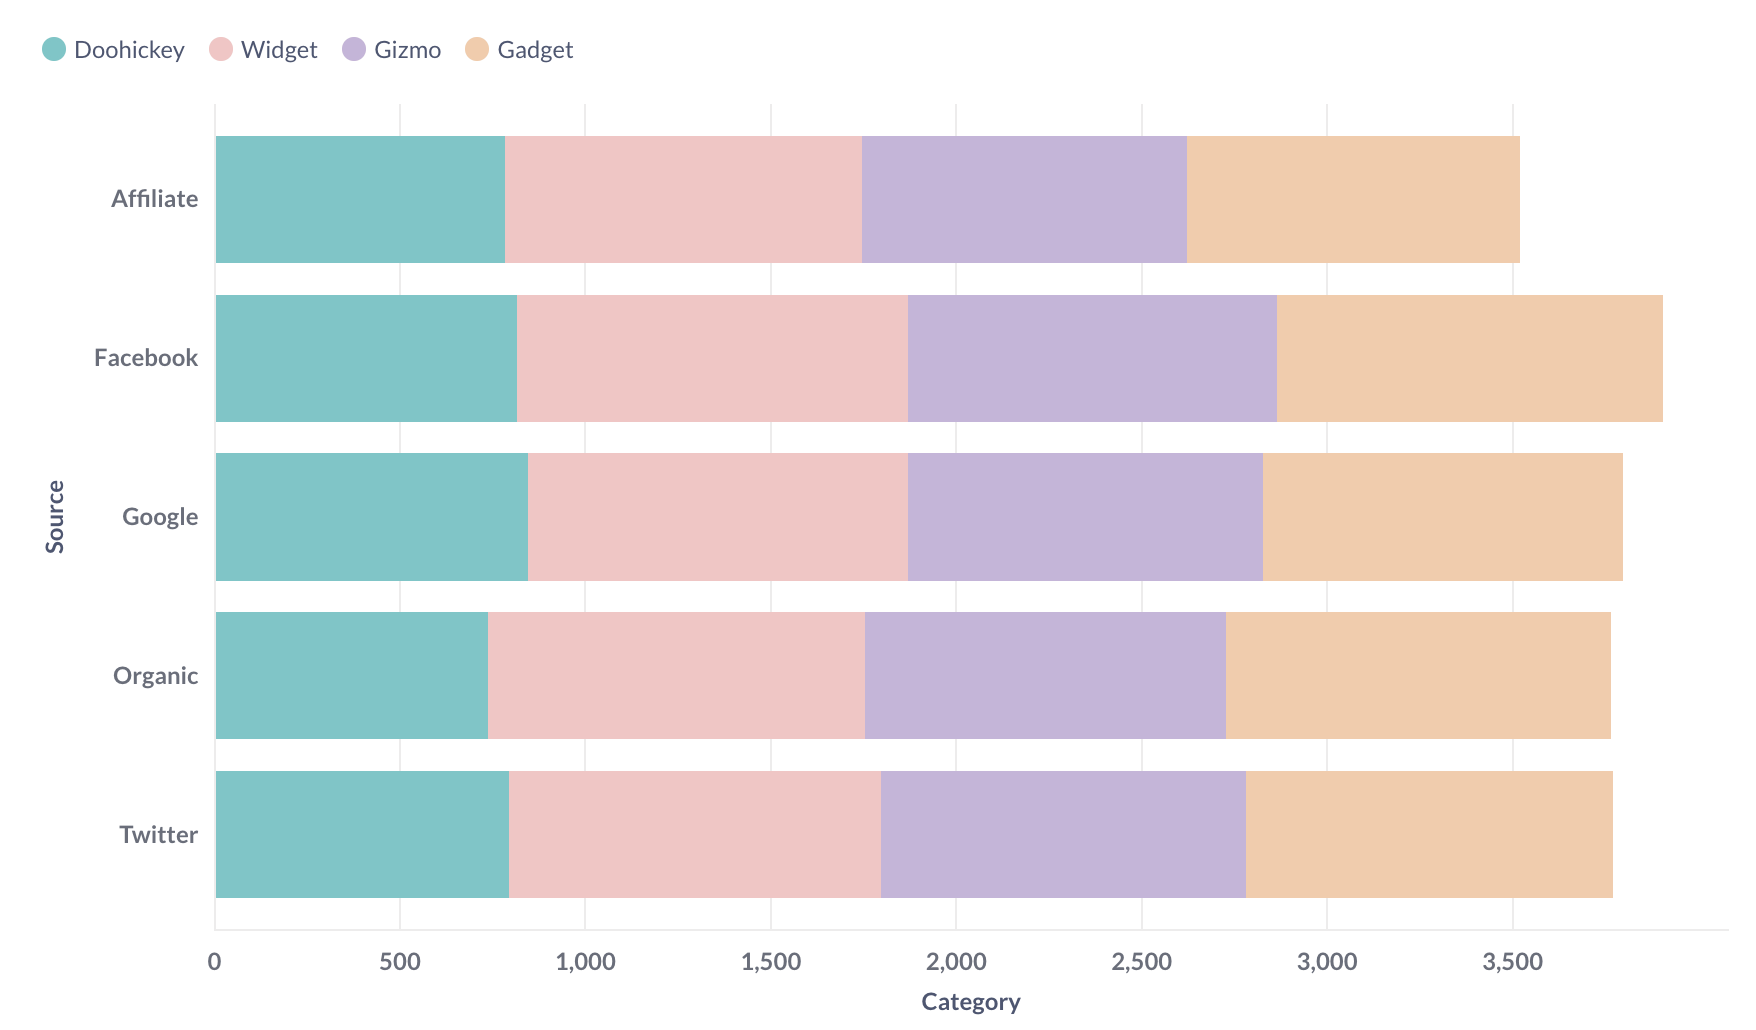Toggle the Doohickey series legend label
Screen dimensions: 1756x1030
coord(129,50)
